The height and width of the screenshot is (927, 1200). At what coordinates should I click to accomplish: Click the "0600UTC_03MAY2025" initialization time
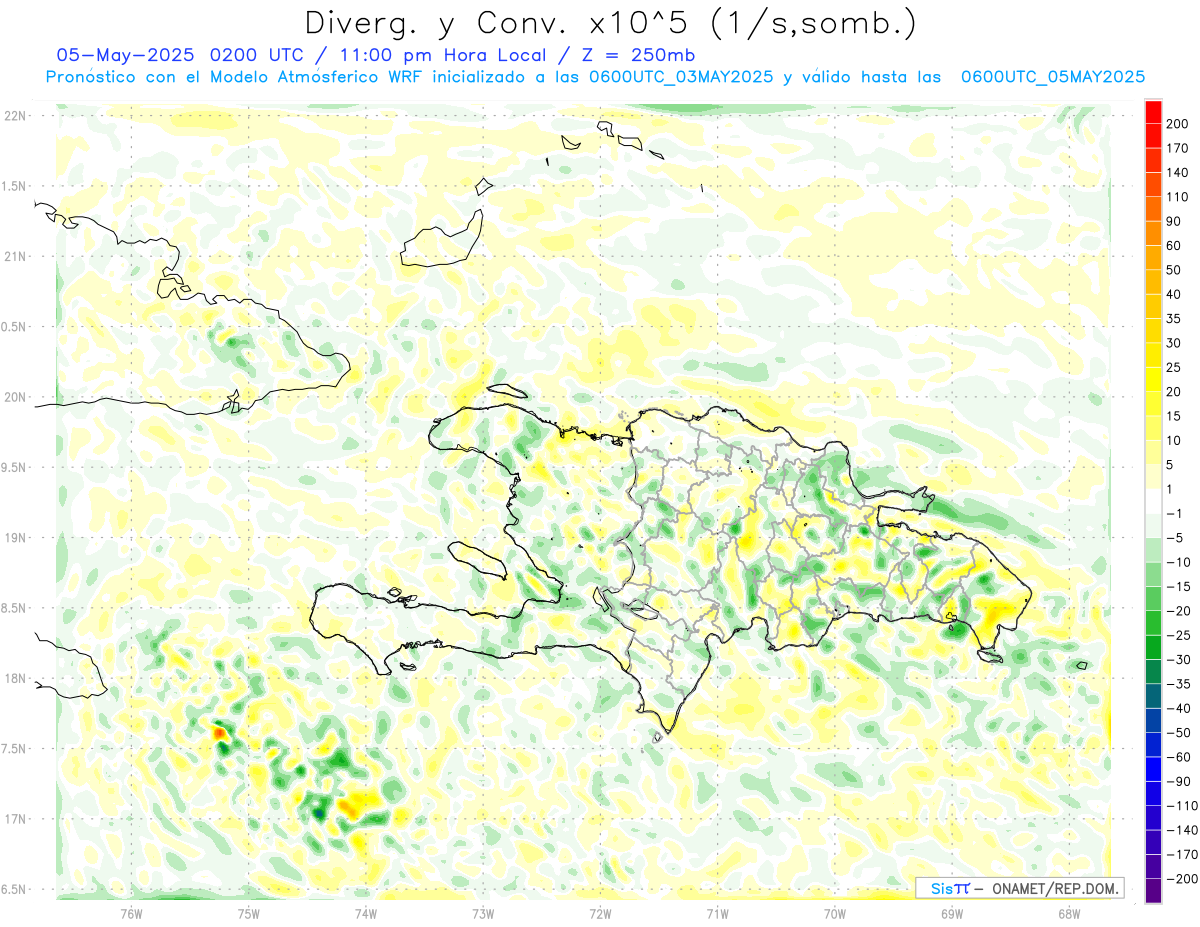click(x=681, y=77)
